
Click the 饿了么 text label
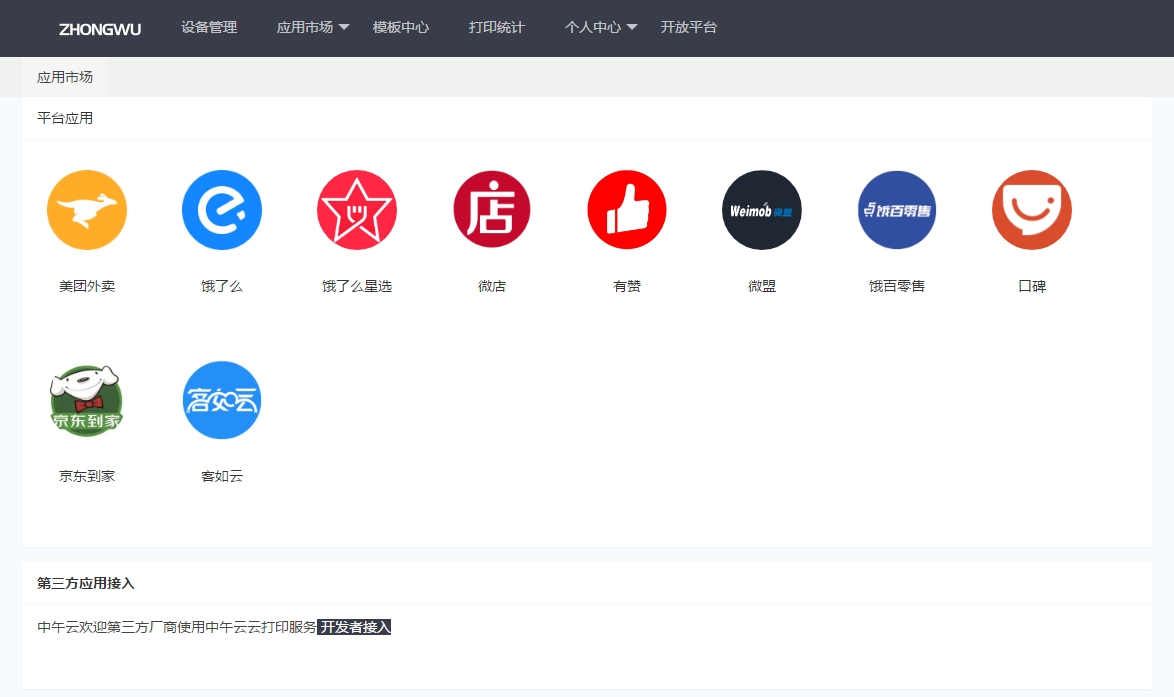click(x=222, y=286)
